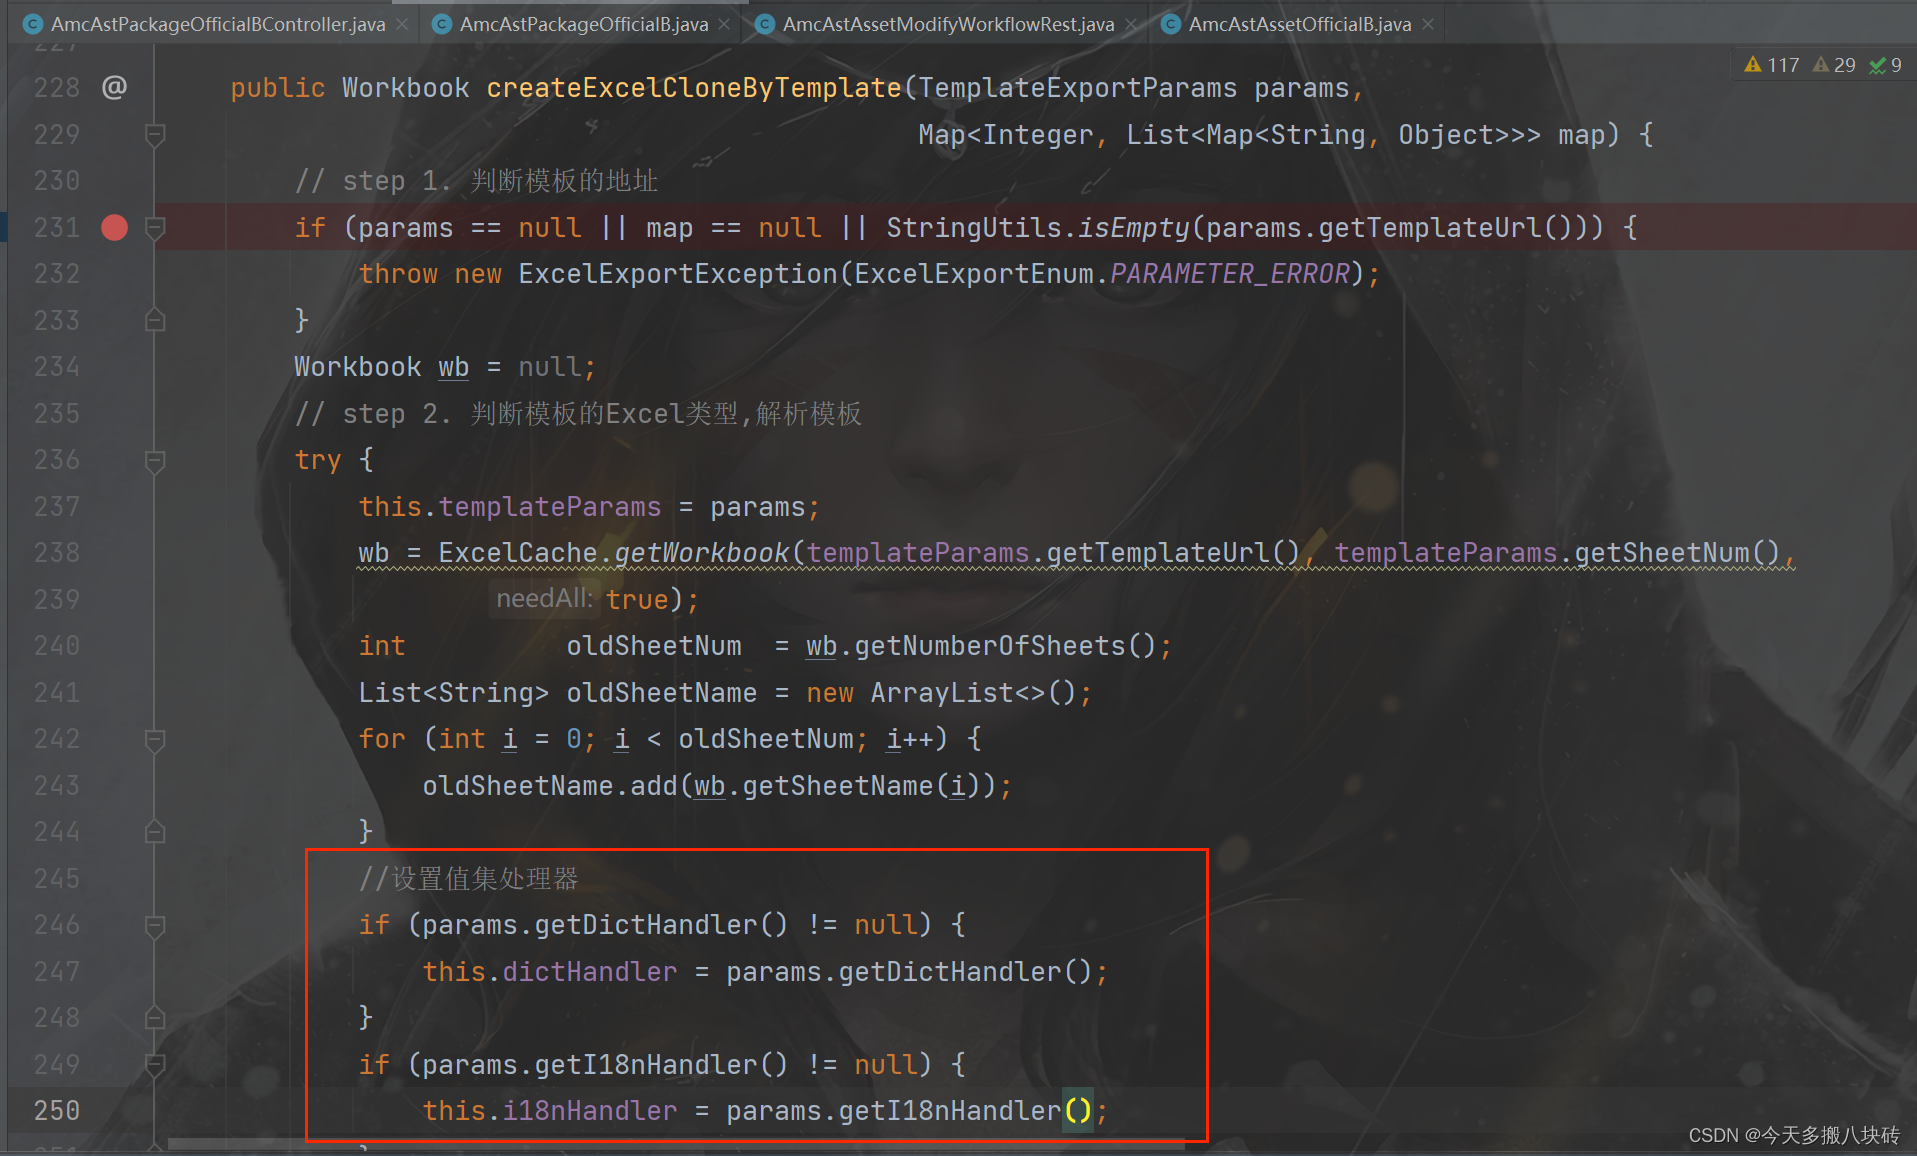Click line number 250 in the gutter
This screenshot has width=1917, height=1156.
tap(56, 1110)
